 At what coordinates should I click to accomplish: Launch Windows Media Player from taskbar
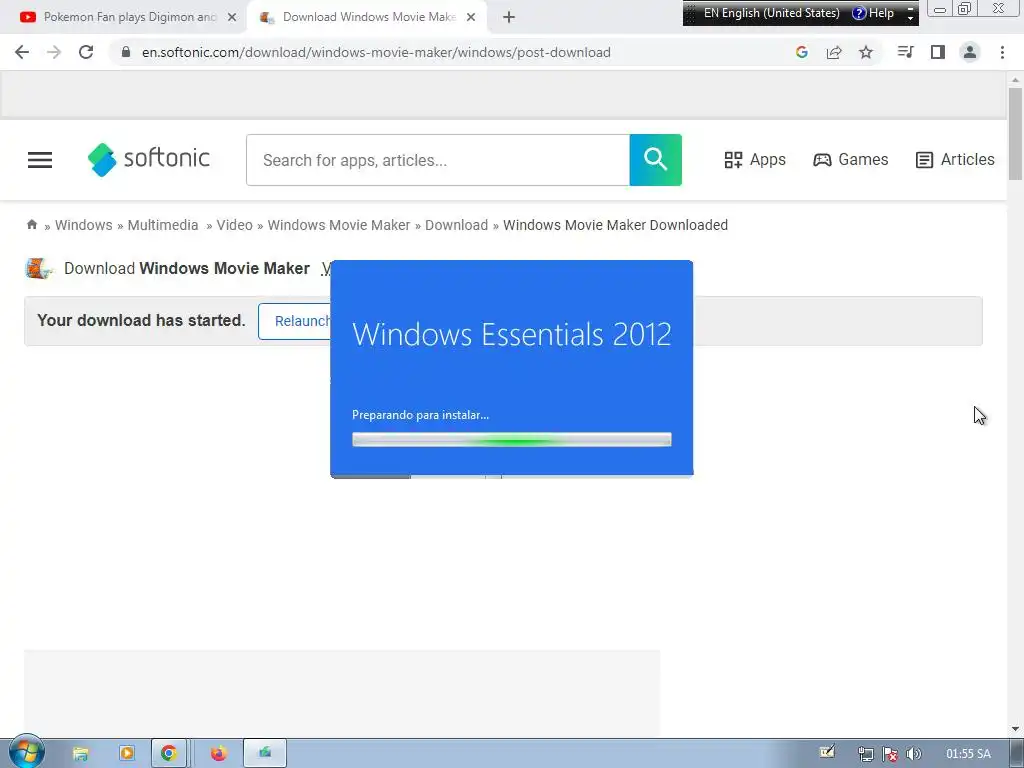click(x=127, y=754)
